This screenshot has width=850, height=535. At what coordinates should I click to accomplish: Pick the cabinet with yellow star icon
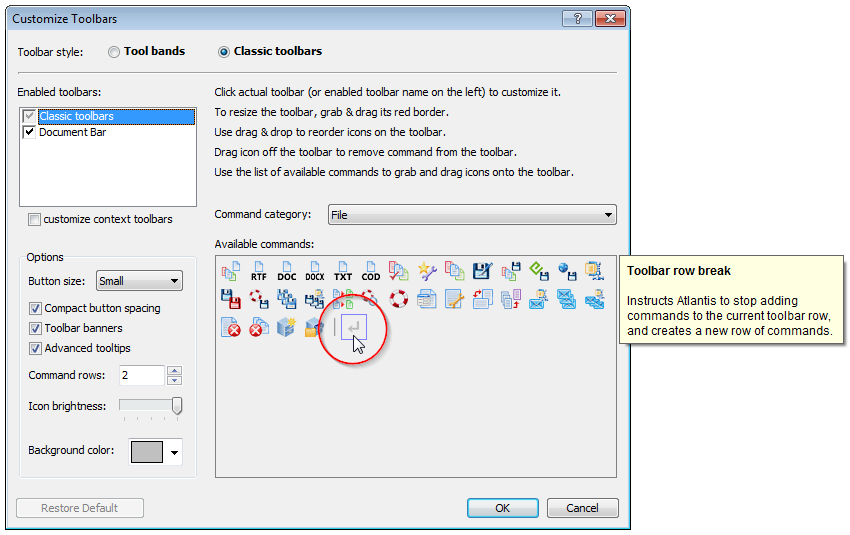coord(287,327)
